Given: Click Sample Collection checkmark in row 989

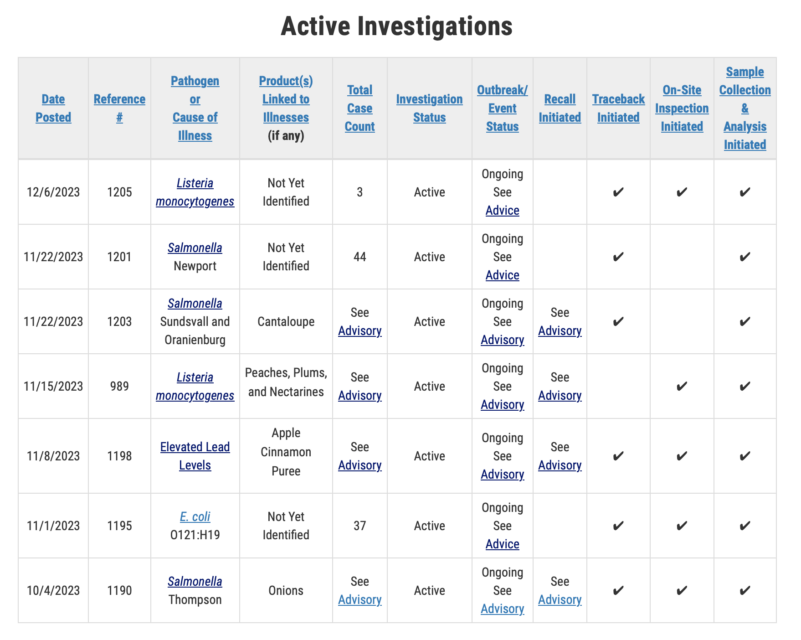Looking at the screenshot, I should [745, 387].
